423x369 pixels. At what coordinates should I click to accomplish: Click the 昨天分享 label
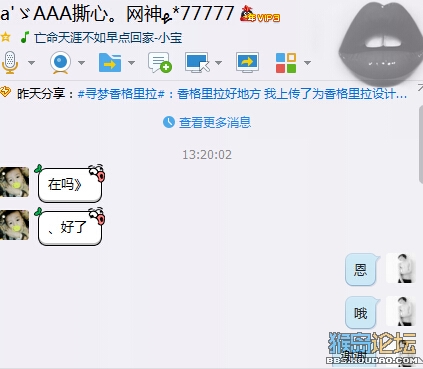[41, 94]
